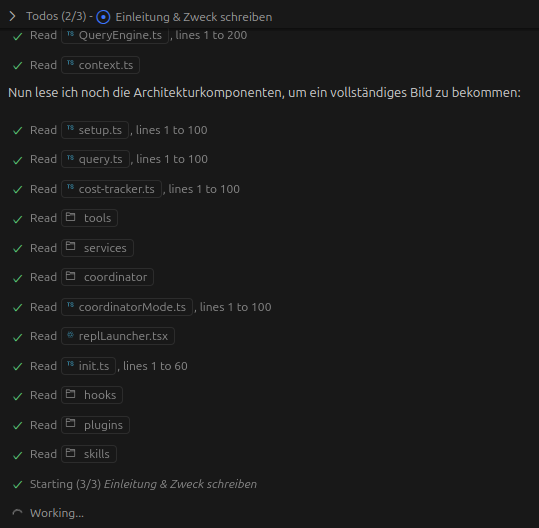This screenshot has height=528, width=539.
Task: Click the folder icon next to coordinator
Action: (x=70, y=275)
